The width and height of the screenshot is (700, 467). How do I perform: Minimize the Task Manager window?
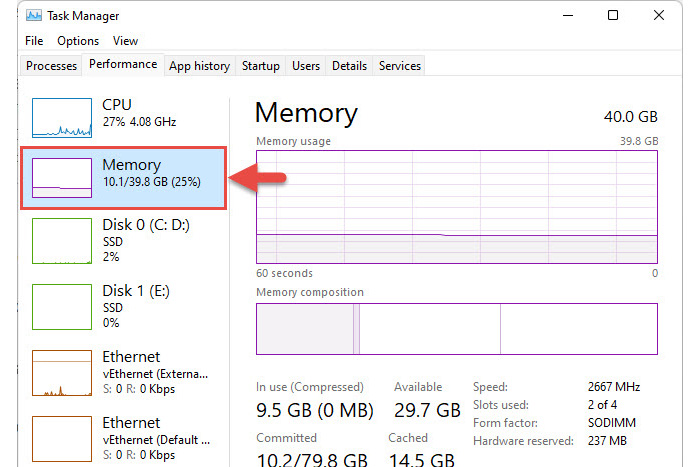568,16
